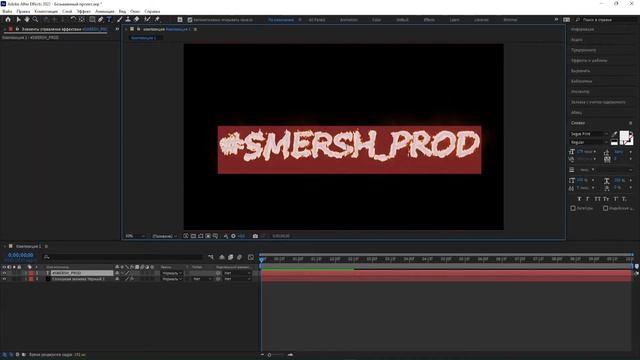Viewport: 640px width, 360px height.
Task: Toggle shy layers hide icon in timeline
Action: (222, 257)
